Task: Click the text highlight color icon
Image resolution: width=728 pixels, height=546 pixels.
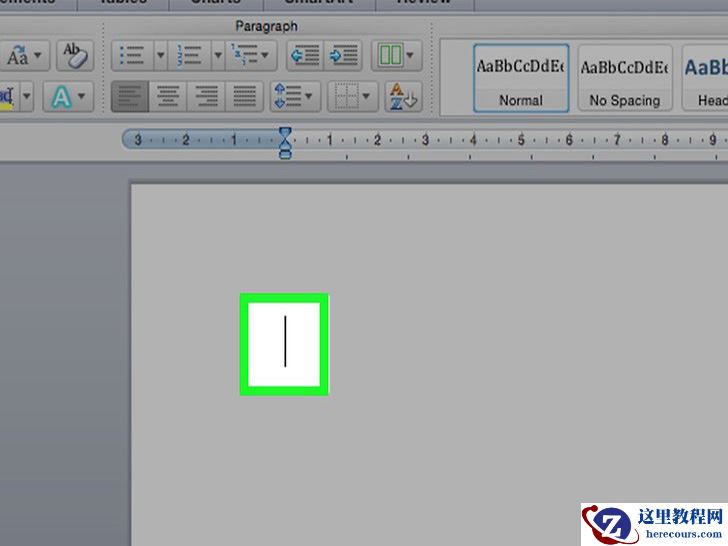Action: coord(6,97)
